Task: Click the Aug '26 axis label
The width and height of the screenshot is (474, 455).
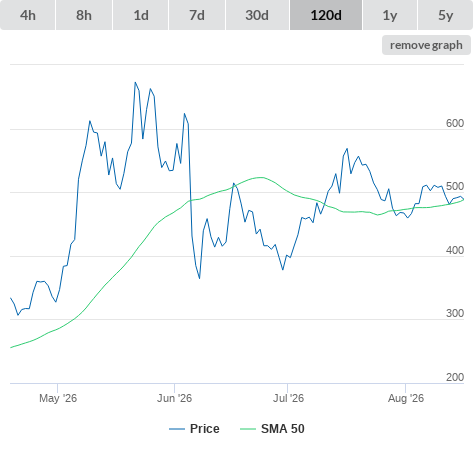Action: pos(406,398)
